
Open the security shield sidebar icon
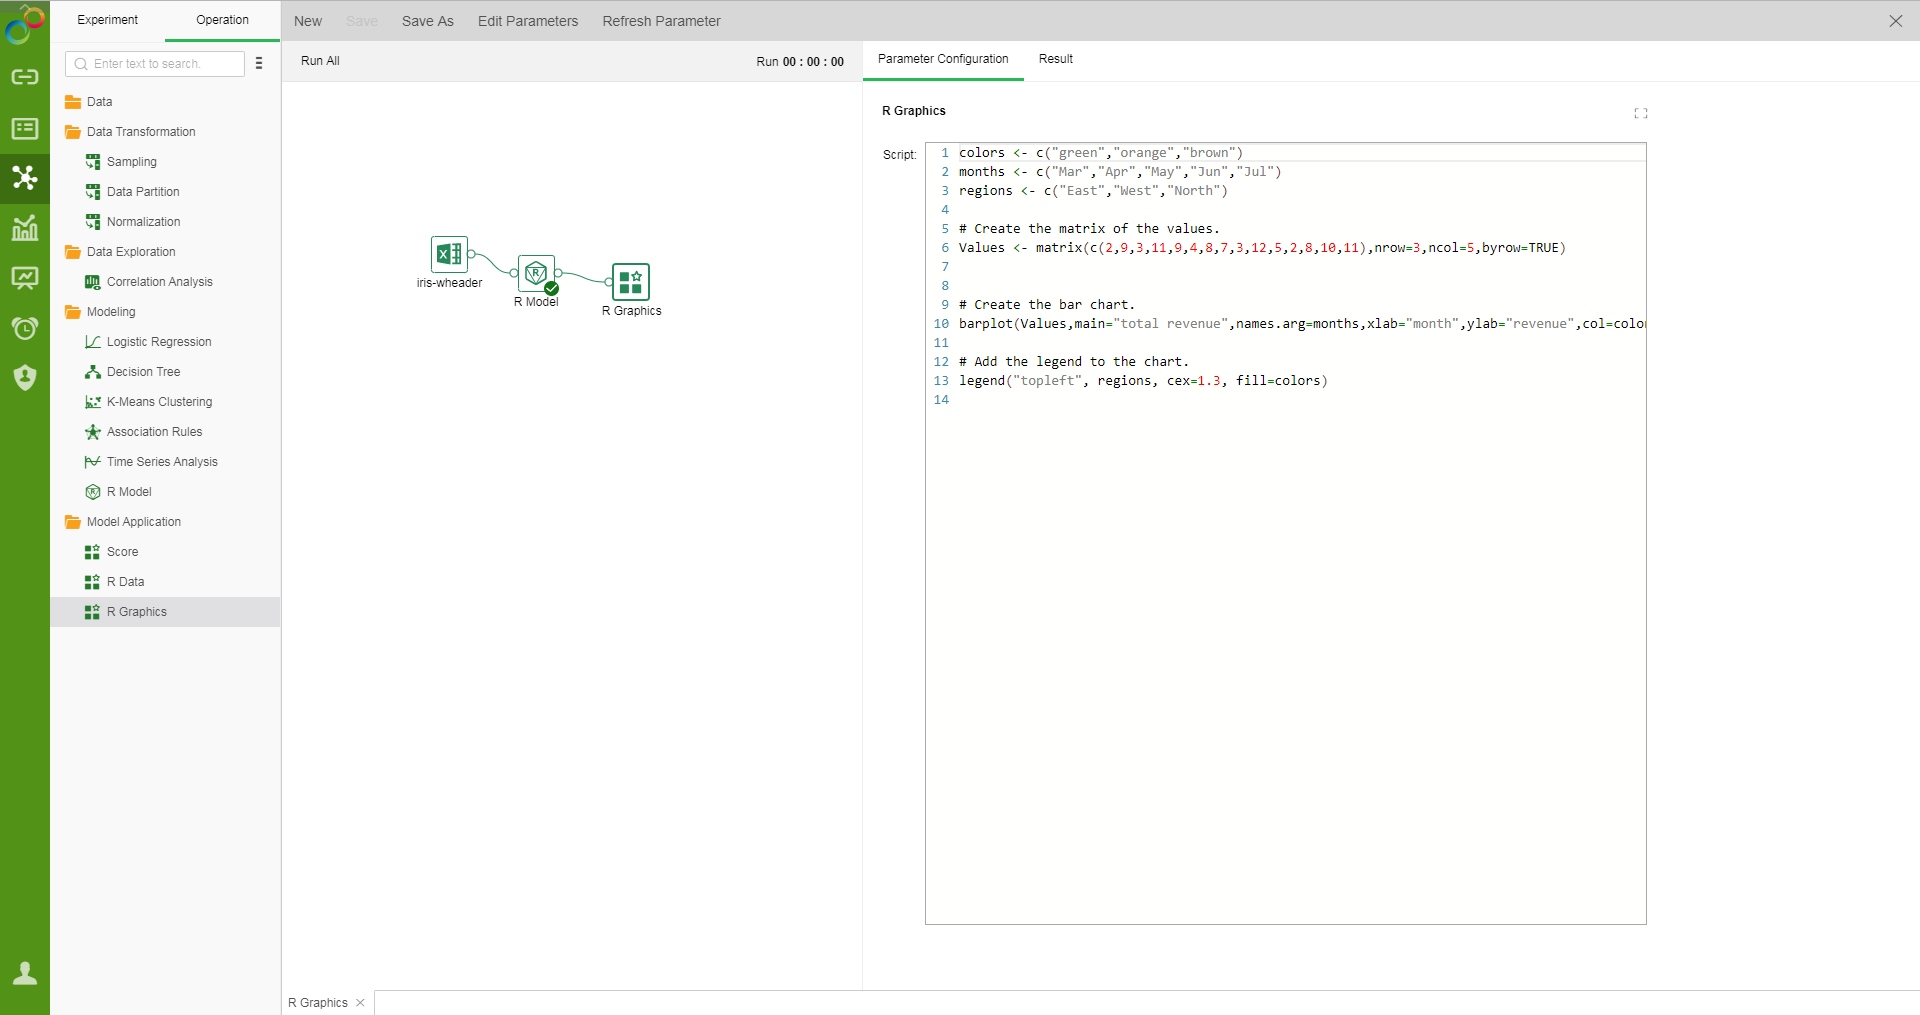[25, 377]
